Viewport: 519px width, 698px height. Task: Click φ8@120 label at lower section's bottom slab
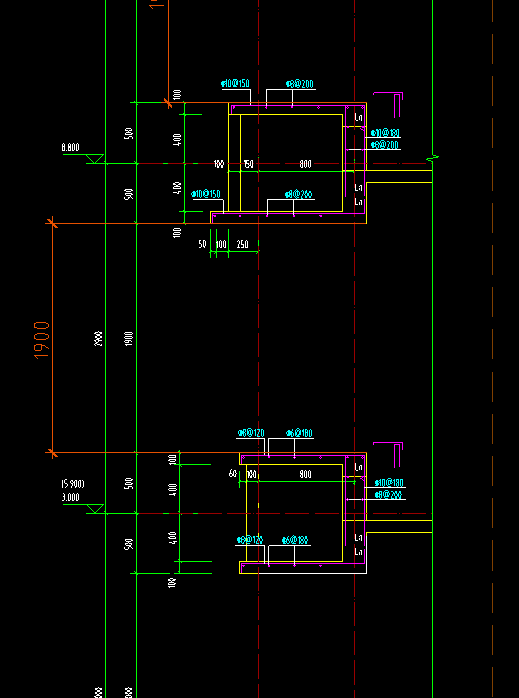[250, 540]
